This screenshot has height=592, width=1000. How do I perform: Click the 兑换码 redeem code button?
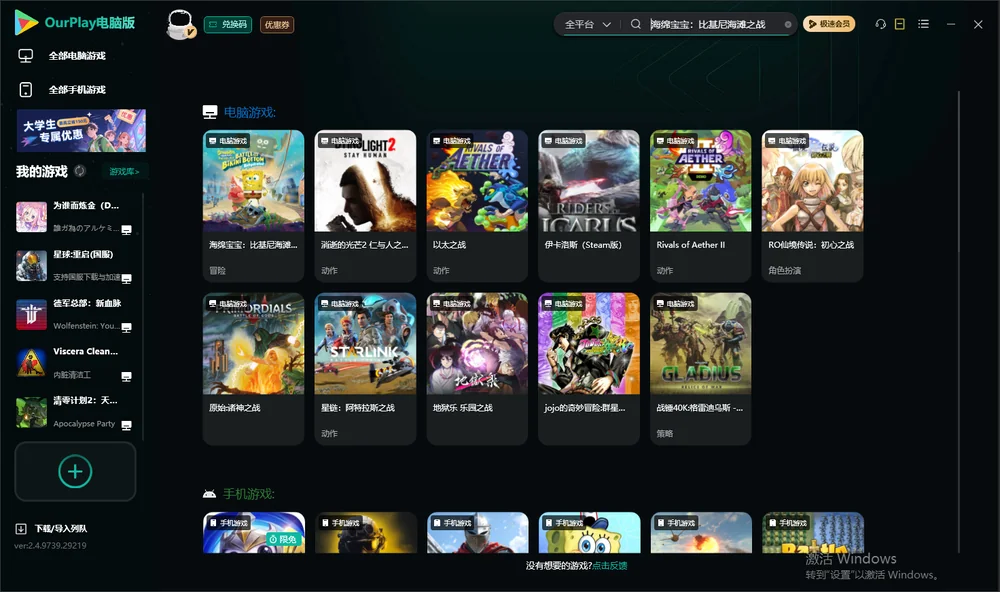coord(228,24)
